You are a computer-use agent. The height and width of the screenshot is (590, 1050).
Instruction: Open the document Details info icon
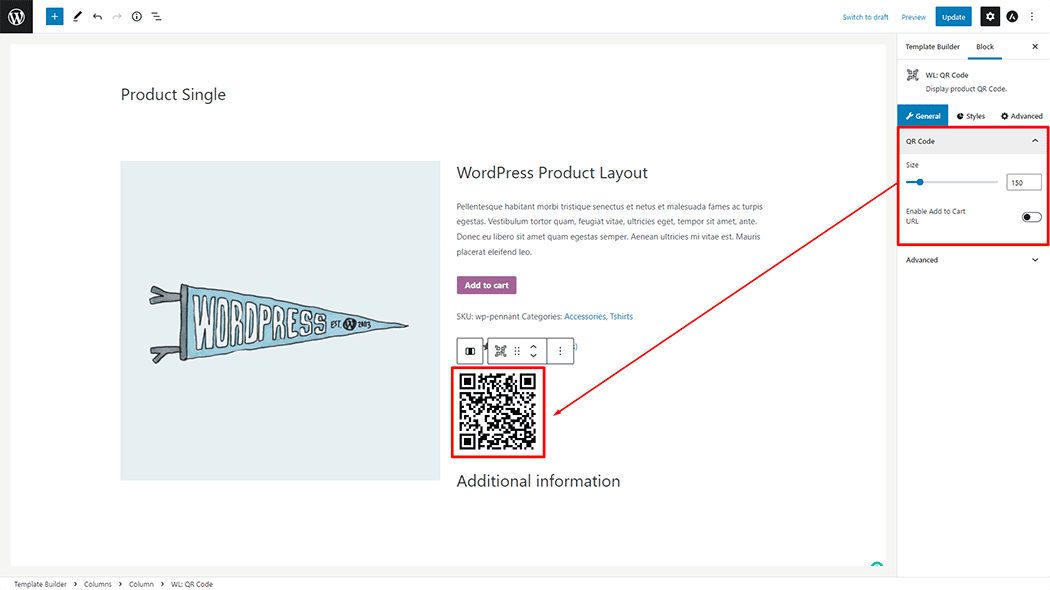(137, 17)
